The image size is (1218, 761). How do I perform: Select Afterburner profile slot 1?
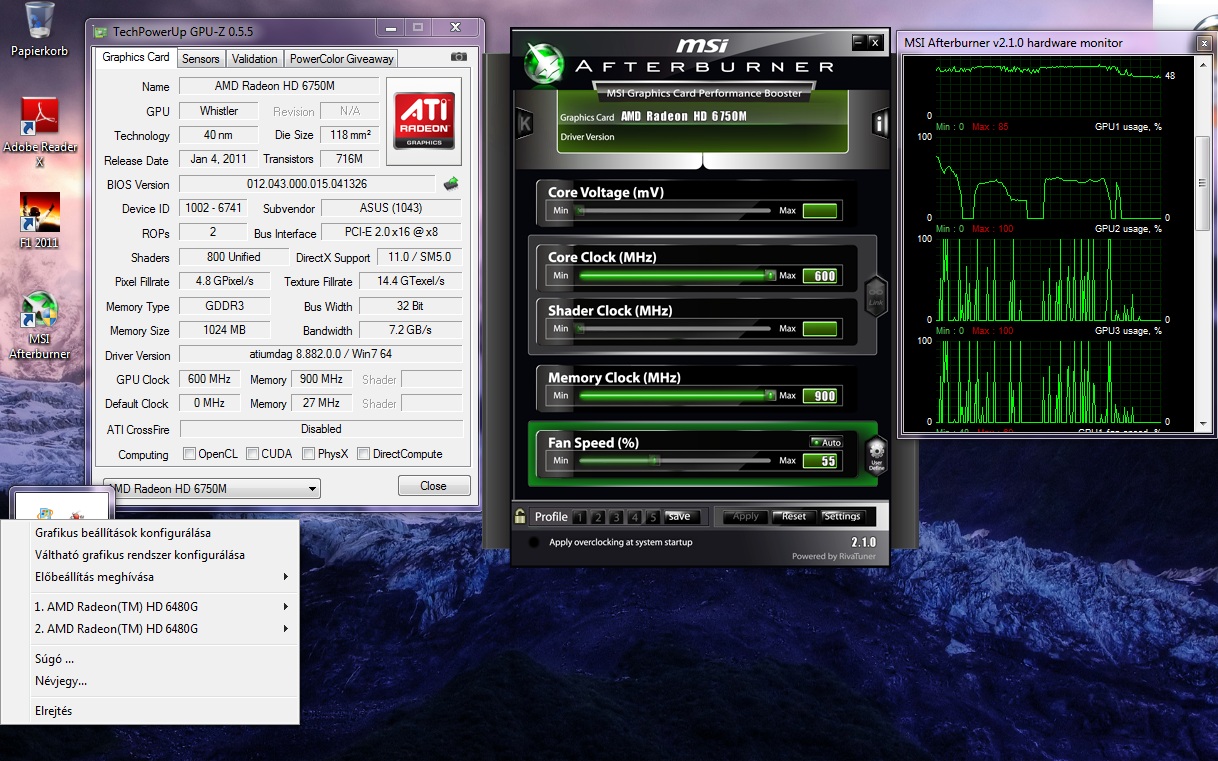point(580,517)
